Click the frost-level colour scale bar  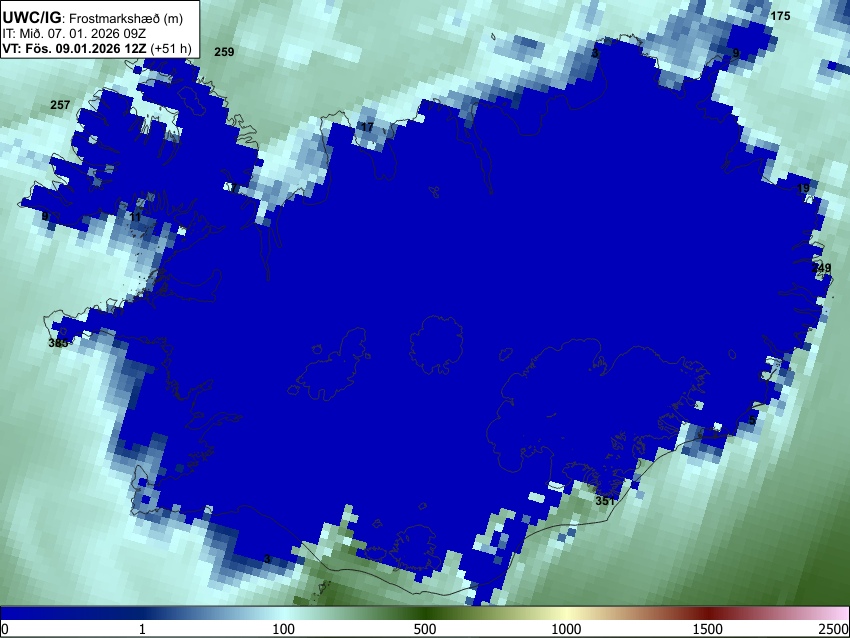425,613
